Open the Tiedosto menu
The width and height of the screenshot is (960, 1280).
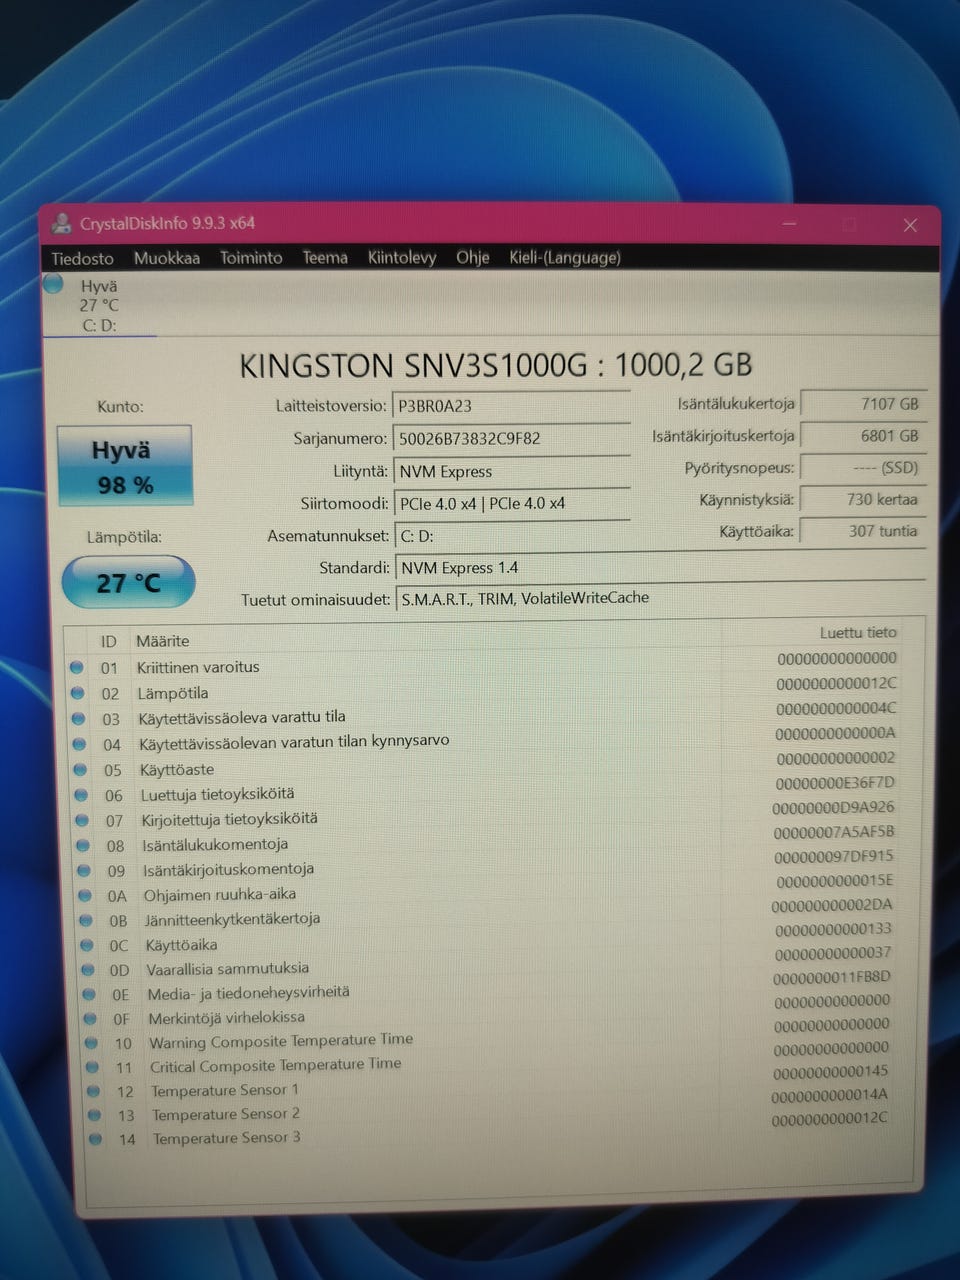pyautogui.click(x=83, y=258)
